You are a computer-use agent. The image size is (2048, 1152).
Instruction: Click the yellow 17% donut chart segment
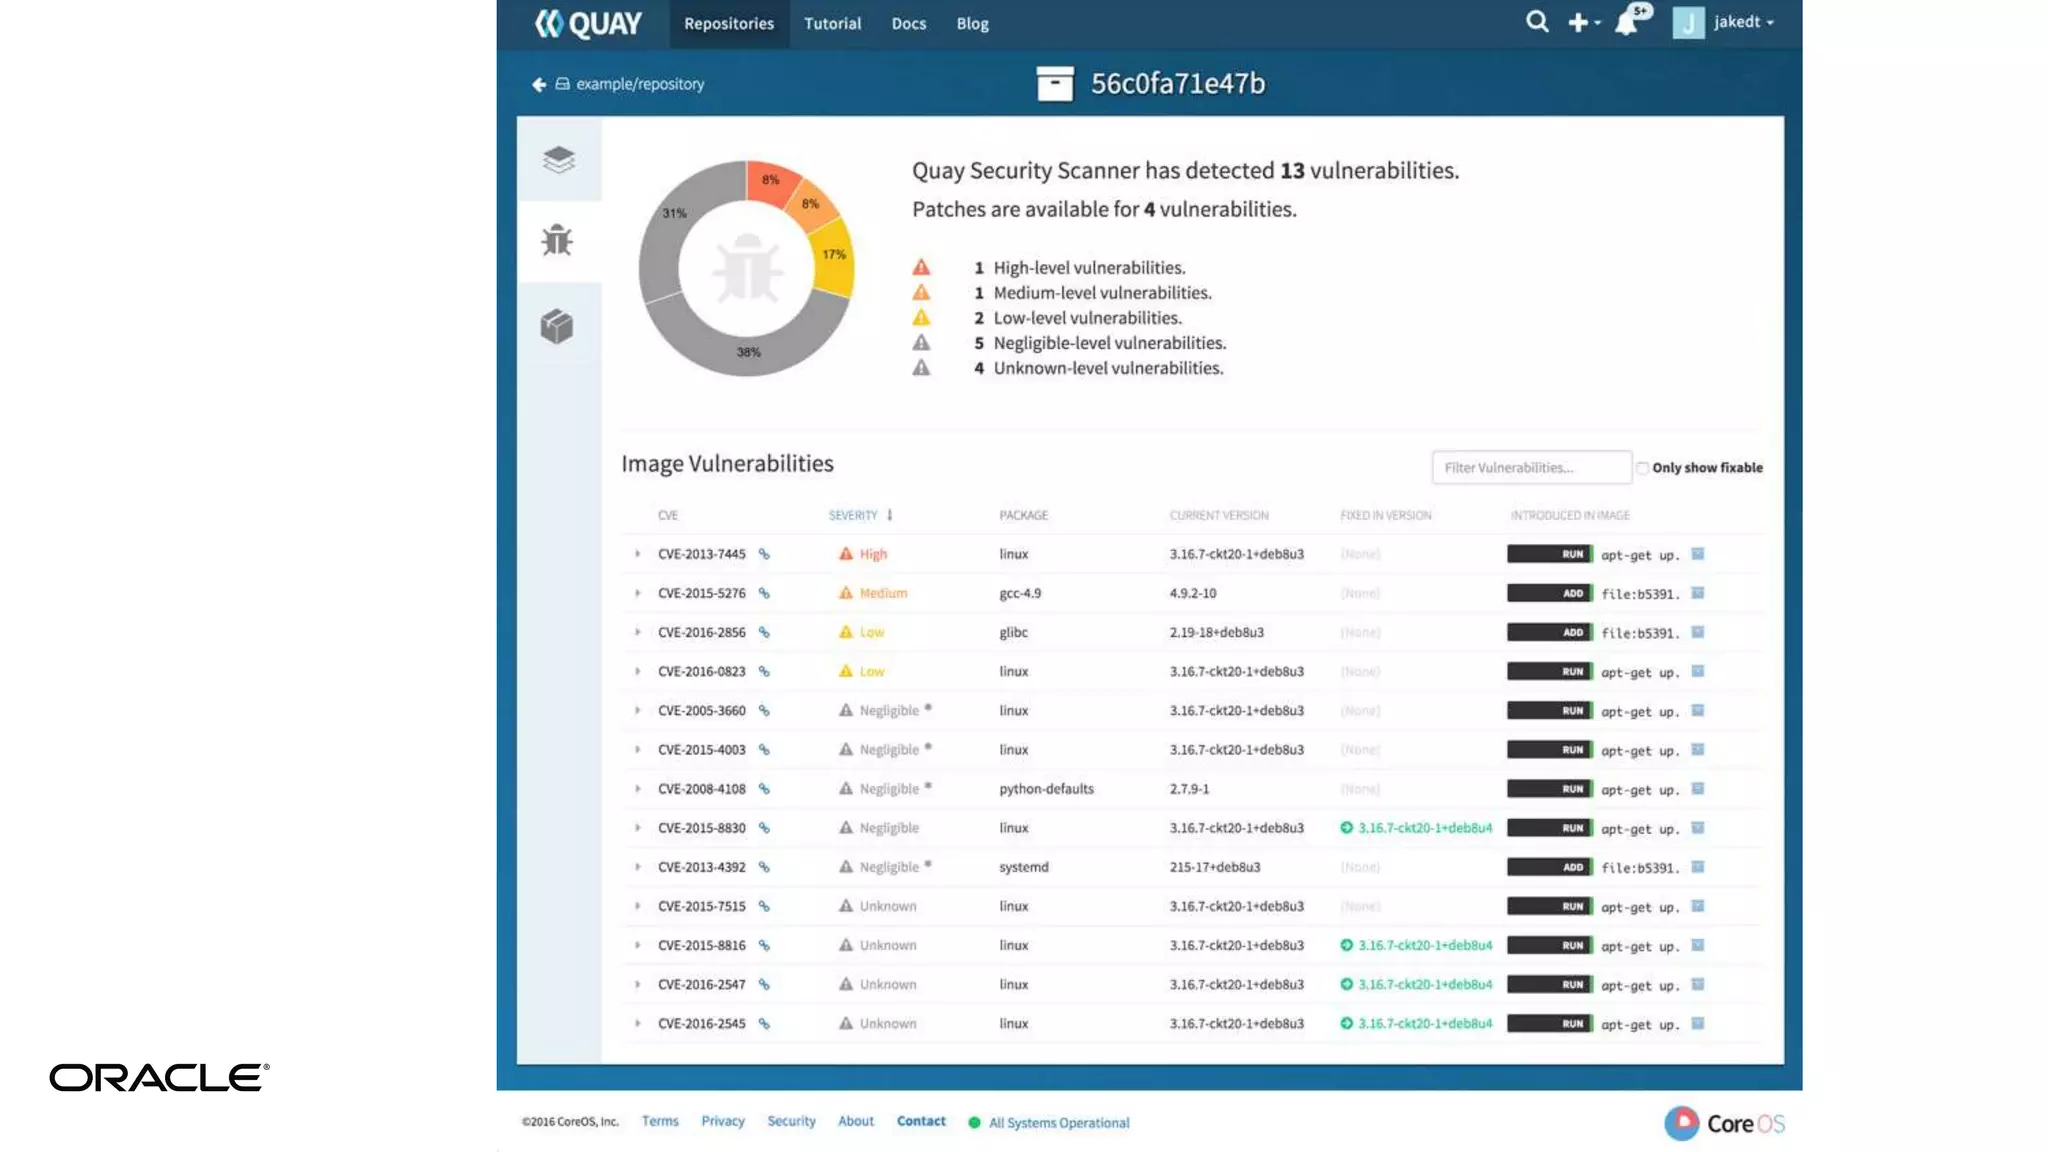click(x=835, y=258)
